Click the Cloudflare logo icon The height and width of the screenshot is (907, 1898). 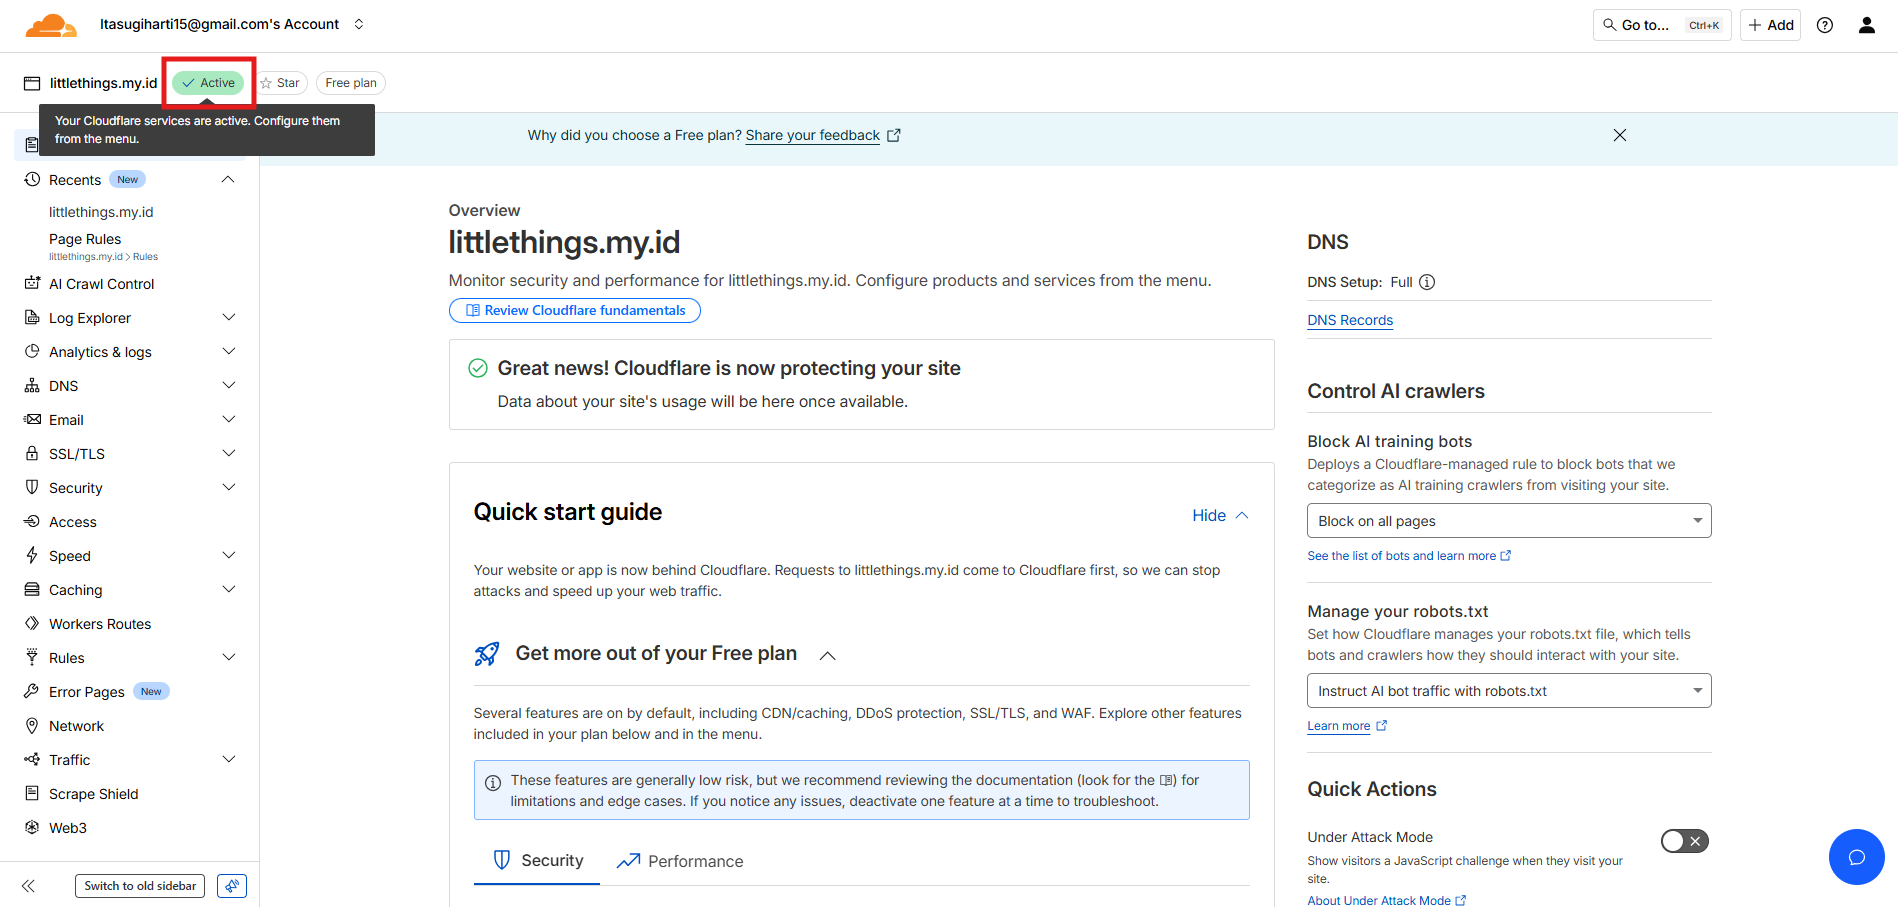pos(51,25)
